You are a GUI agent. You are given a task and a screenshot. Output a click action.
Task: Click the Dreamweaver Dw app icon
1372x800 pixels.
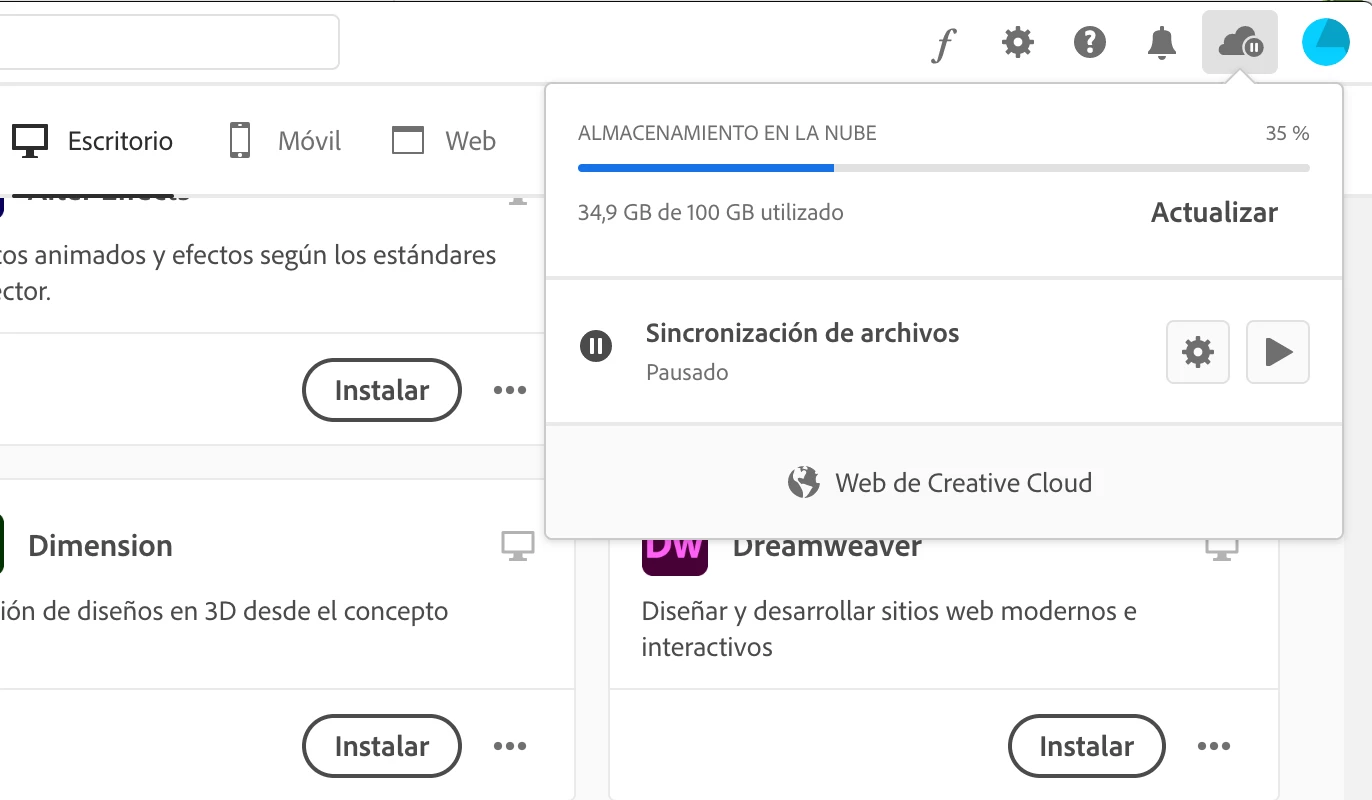coord(675,557)
